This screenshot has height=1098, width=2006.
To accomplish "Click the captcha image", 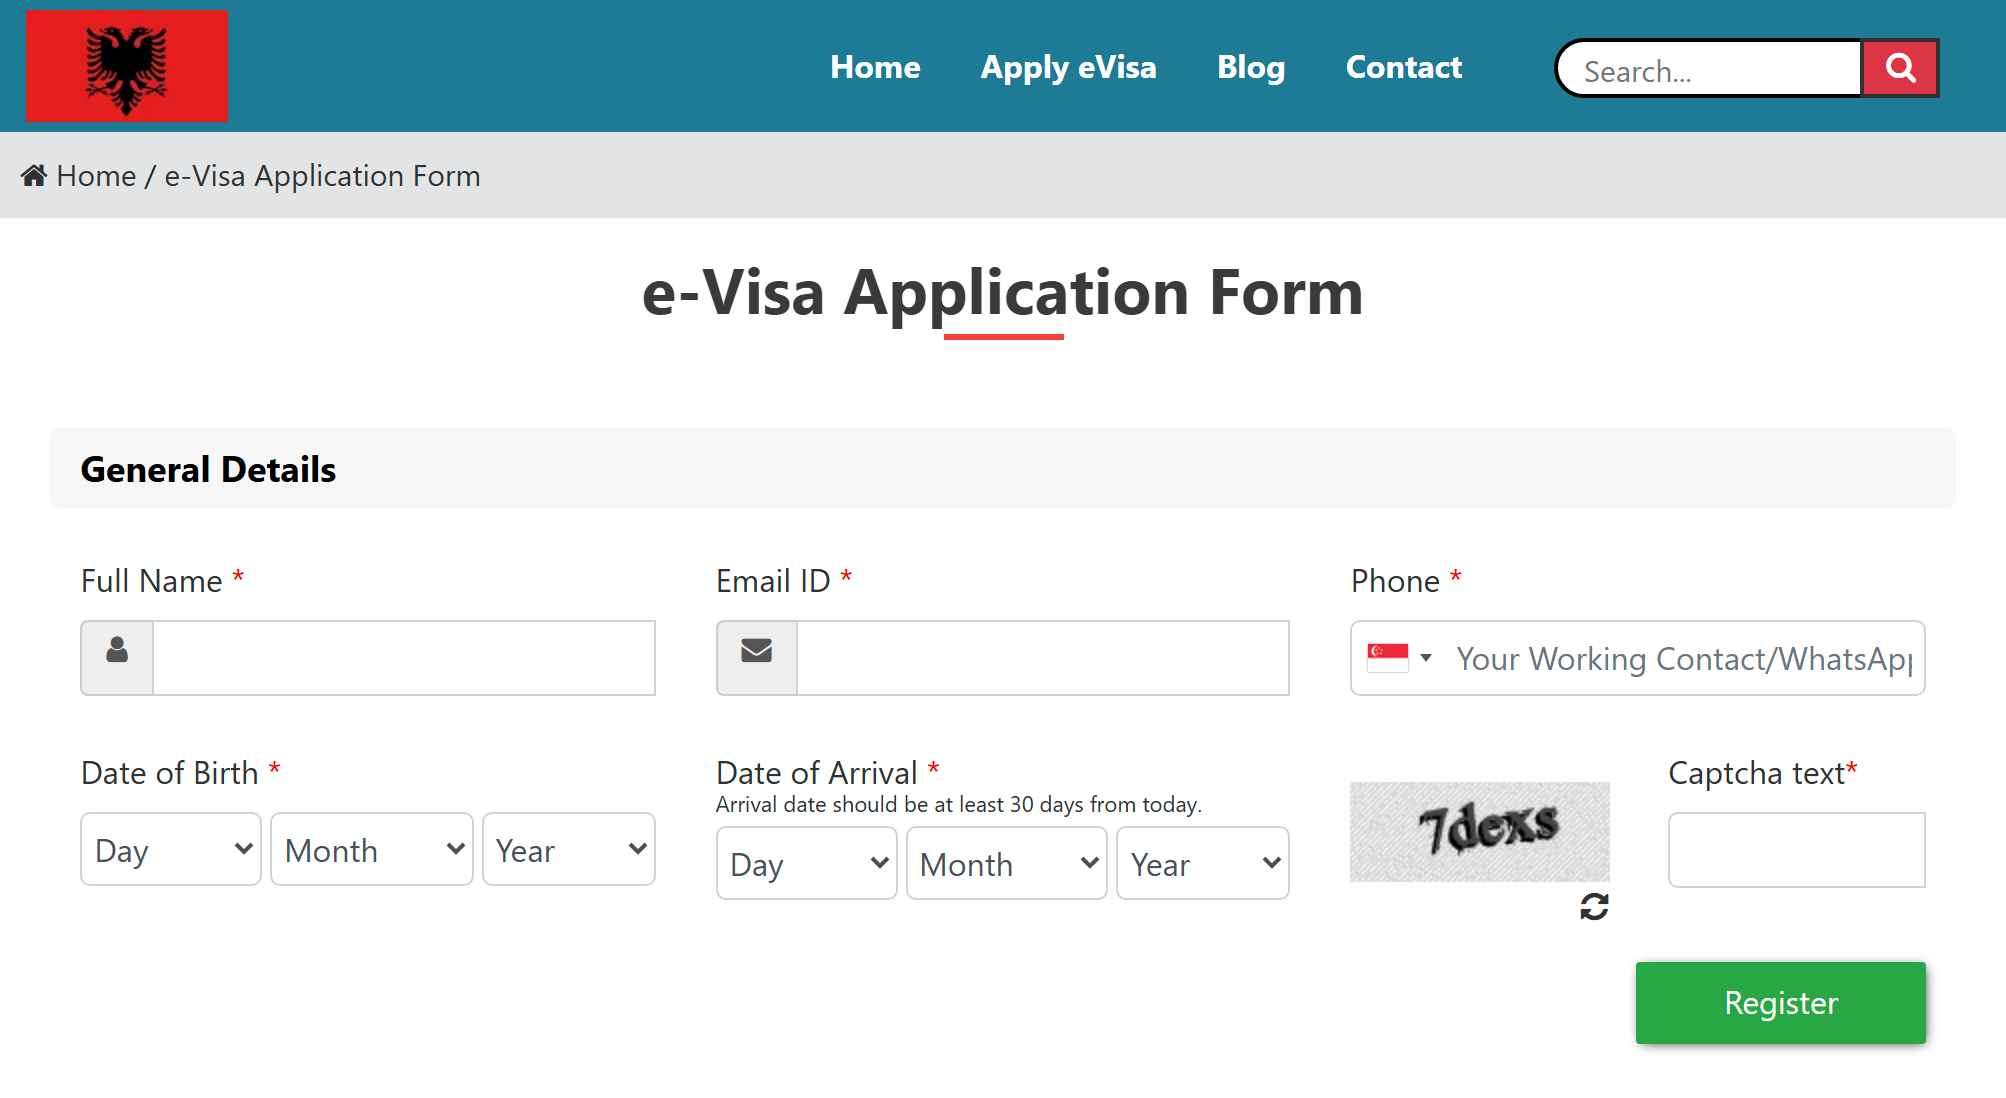I will click(1479, 831).
